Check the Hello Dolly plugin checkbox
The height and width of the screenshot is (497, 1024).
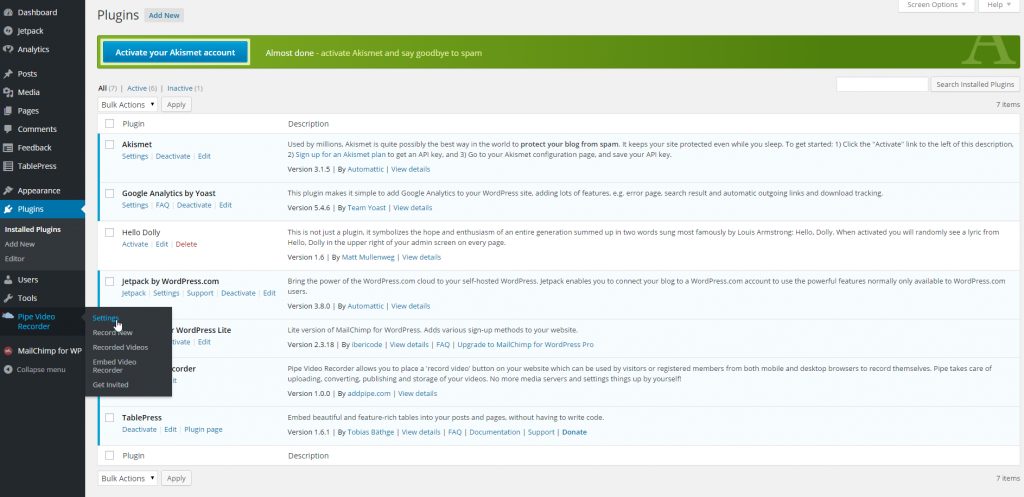109,232
